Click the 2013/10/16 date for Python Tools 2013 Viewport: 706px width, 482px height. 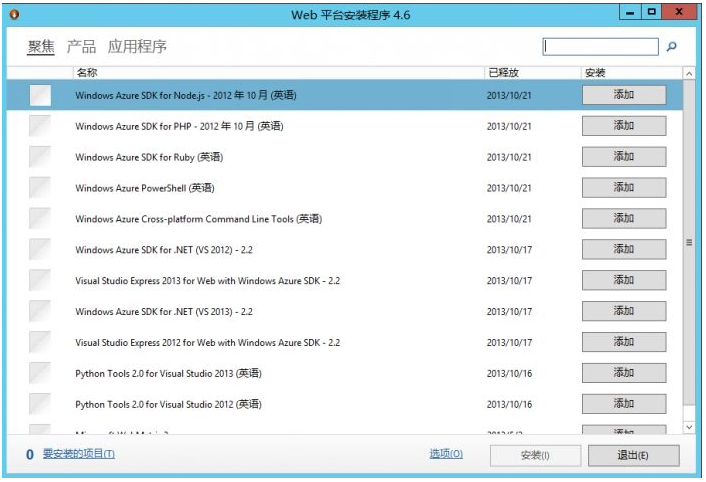[509, 374]
